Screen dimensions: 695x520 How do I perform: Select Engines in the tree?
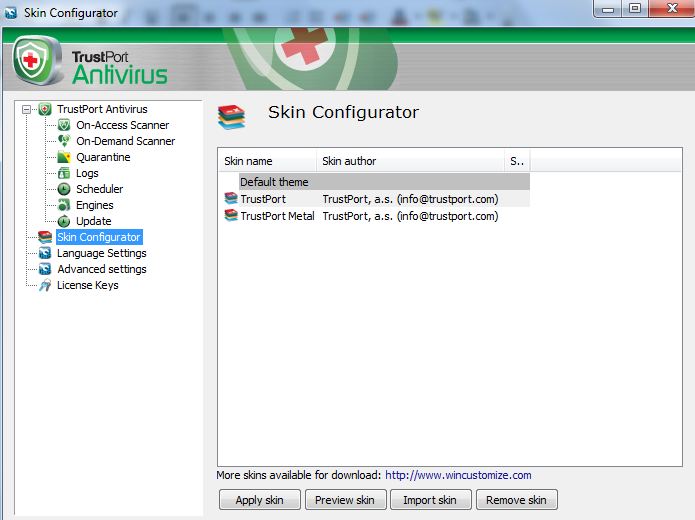(95, 205)
